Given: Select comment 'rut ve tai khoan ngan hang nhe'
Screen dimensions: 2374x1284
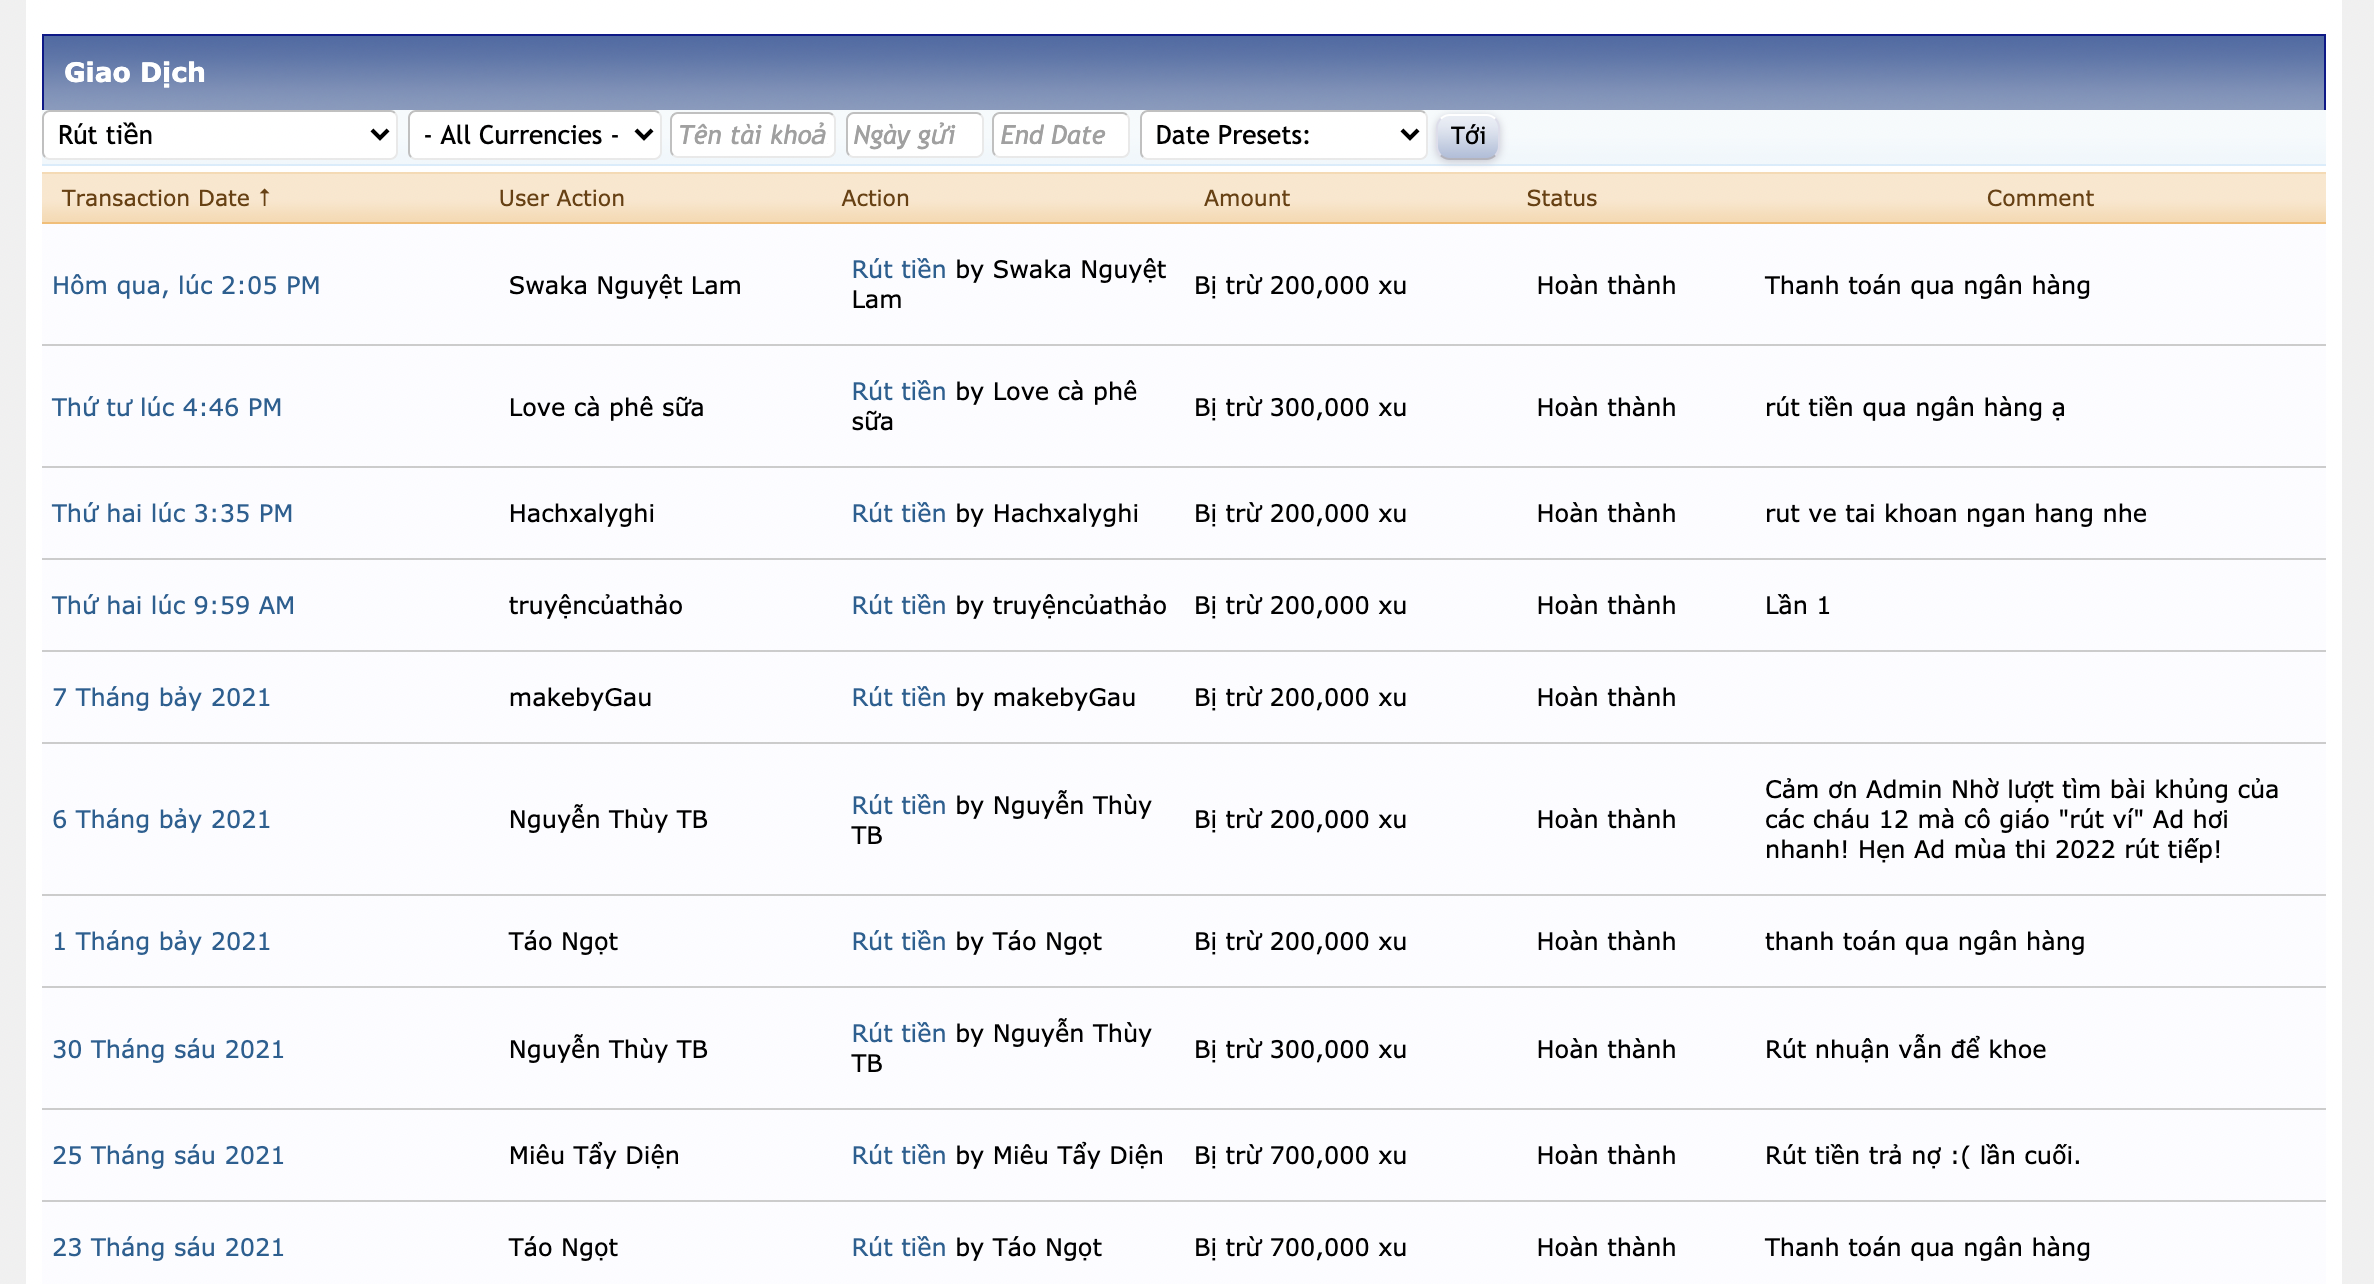Looking at the screenshot, I should pyautogui.click(x=1955, y=514).
